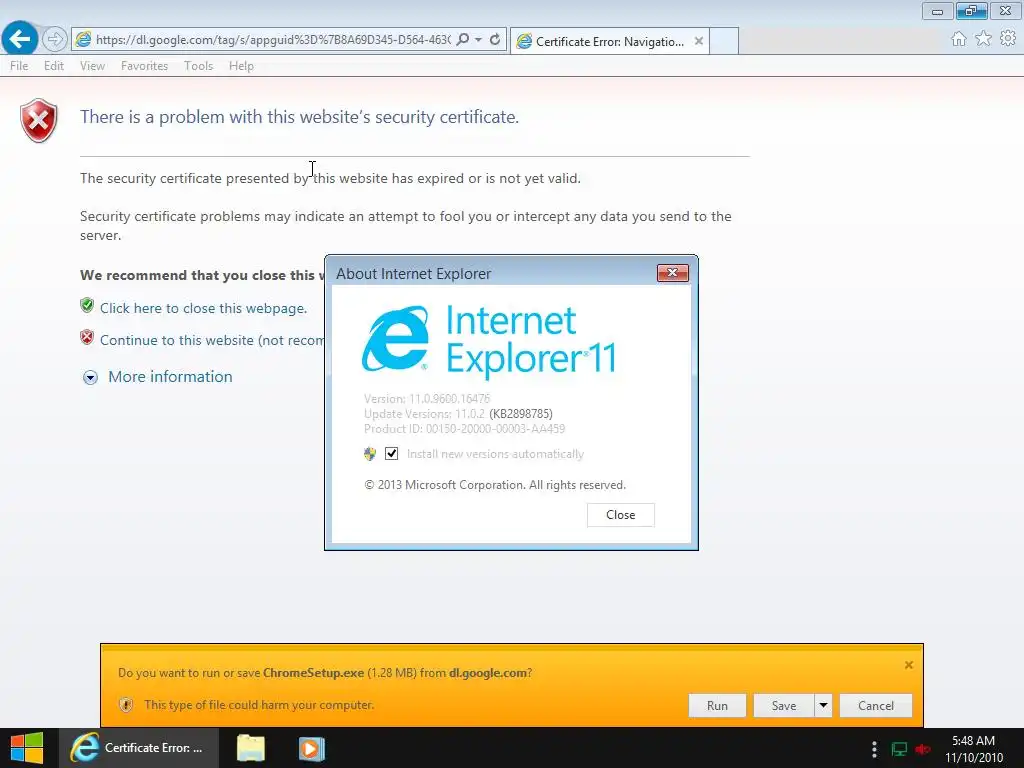Click the Internet Explorer taskbar button
Image resolution: width=1024 pixels, height=768 pixels.
[138, 748]
